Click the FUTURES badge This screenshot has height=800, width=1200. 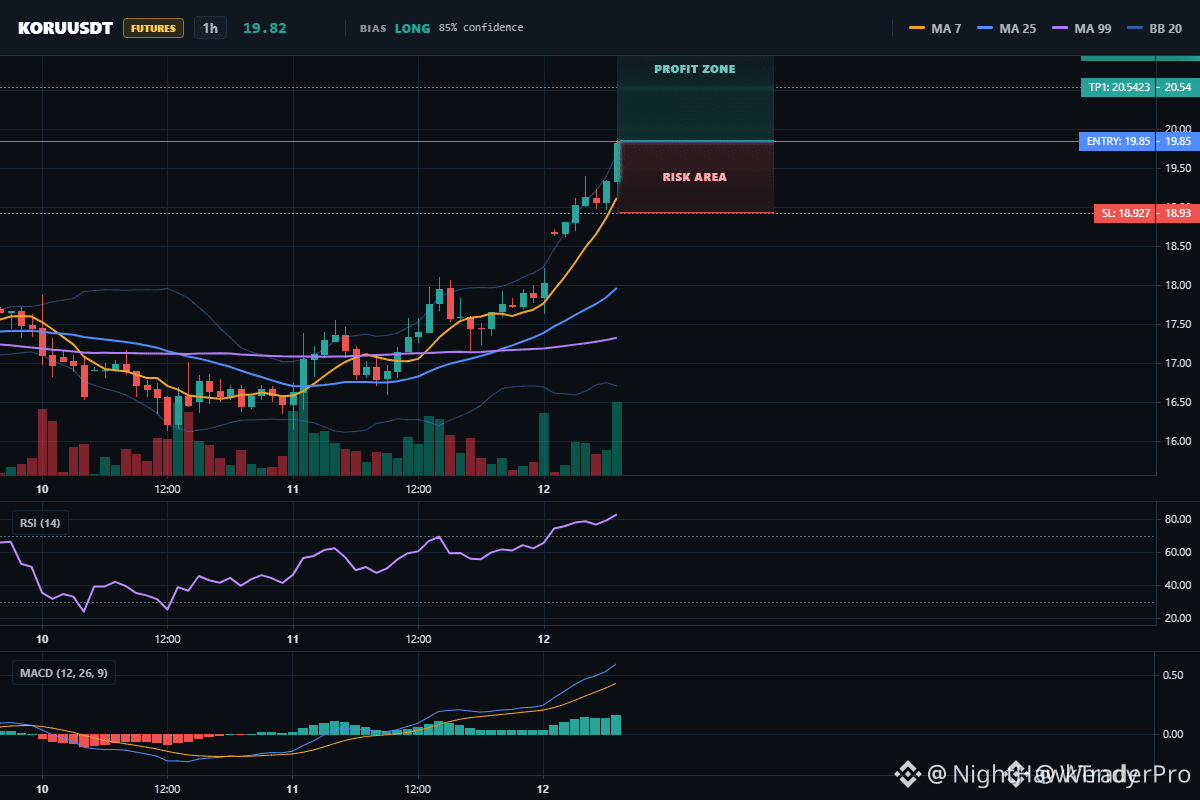153,28
